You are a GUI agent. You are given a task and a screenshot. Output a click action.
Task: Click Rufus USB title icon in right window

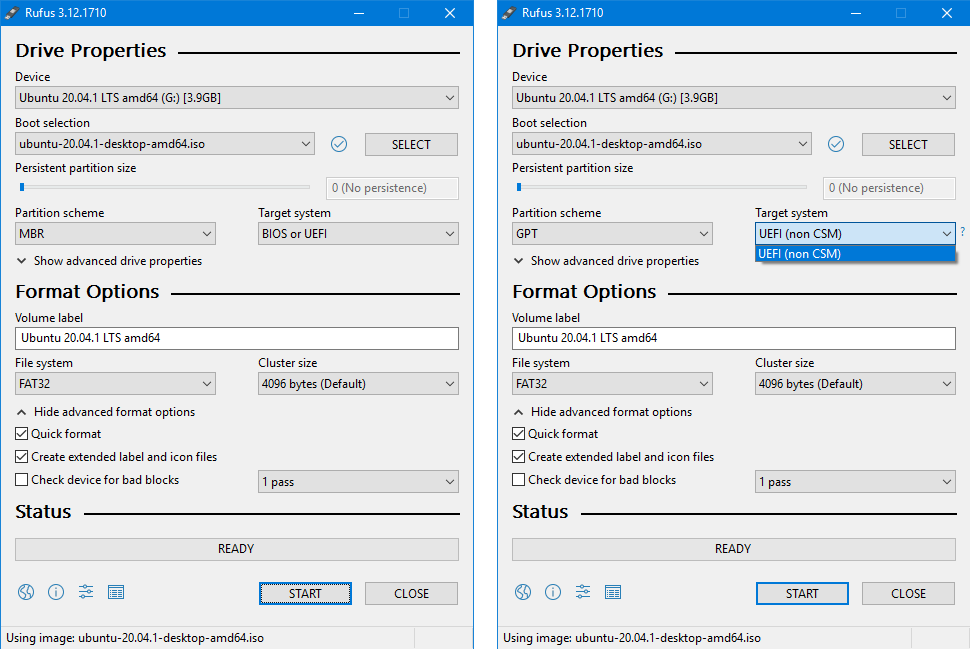[509, 12]
